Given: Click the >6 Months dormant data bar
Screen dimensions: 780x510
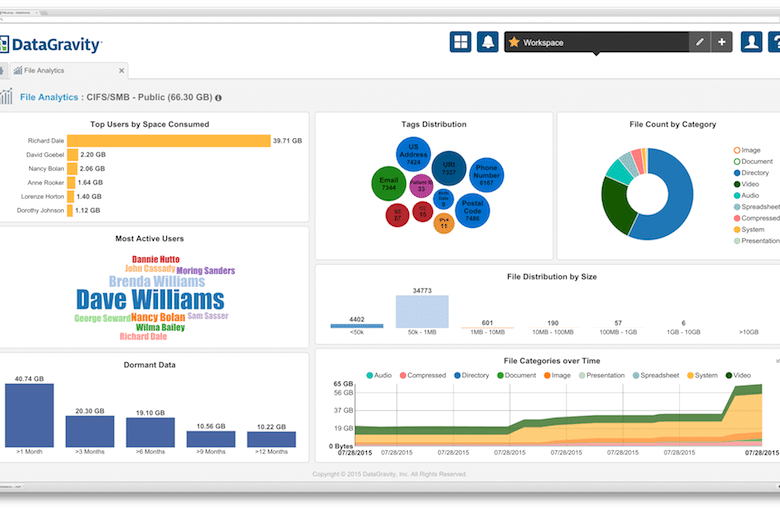Looking at the screenshot, I should click(x=150, y=432).
